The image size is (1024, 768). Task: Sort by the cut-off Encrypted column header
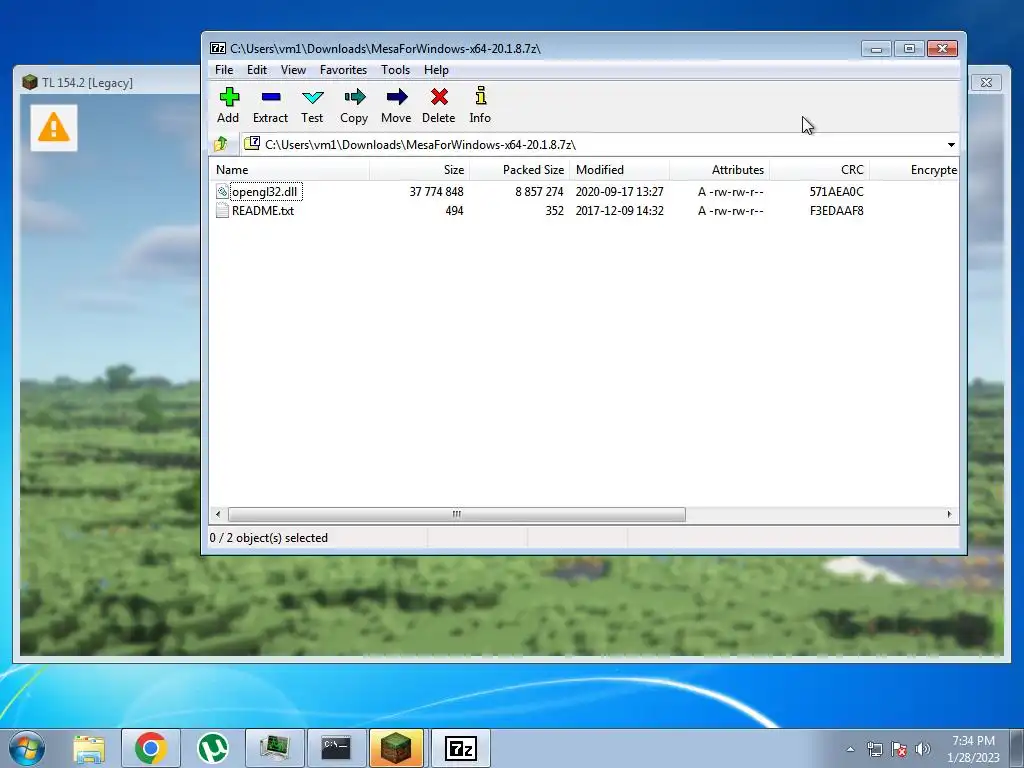[914, 170]
